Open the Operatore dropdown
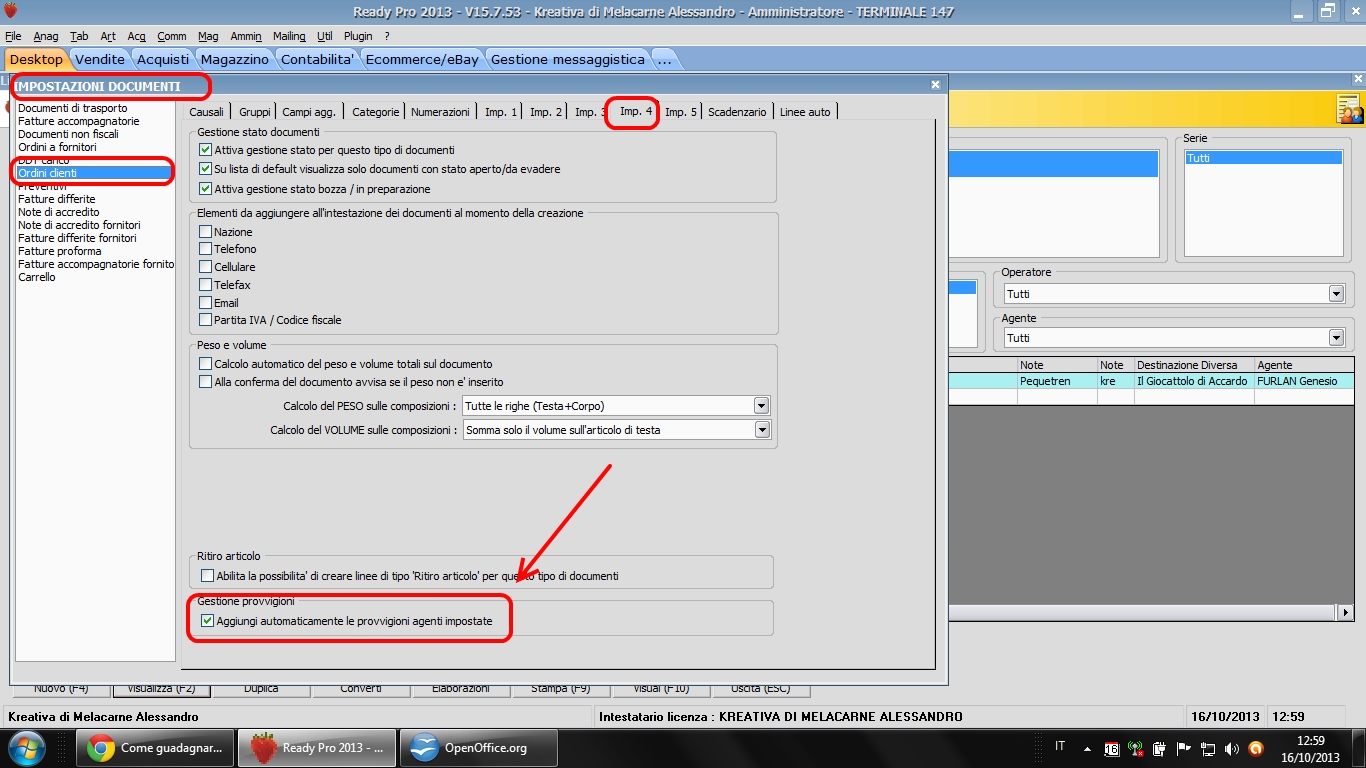The image size is (1366, 768). 1336,294
